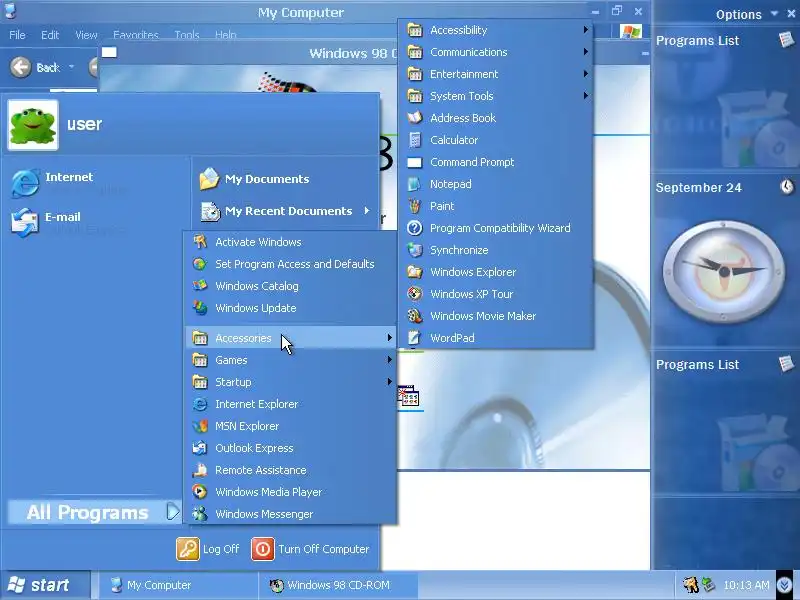Open E-mail shortcut in Start menu

63,222
